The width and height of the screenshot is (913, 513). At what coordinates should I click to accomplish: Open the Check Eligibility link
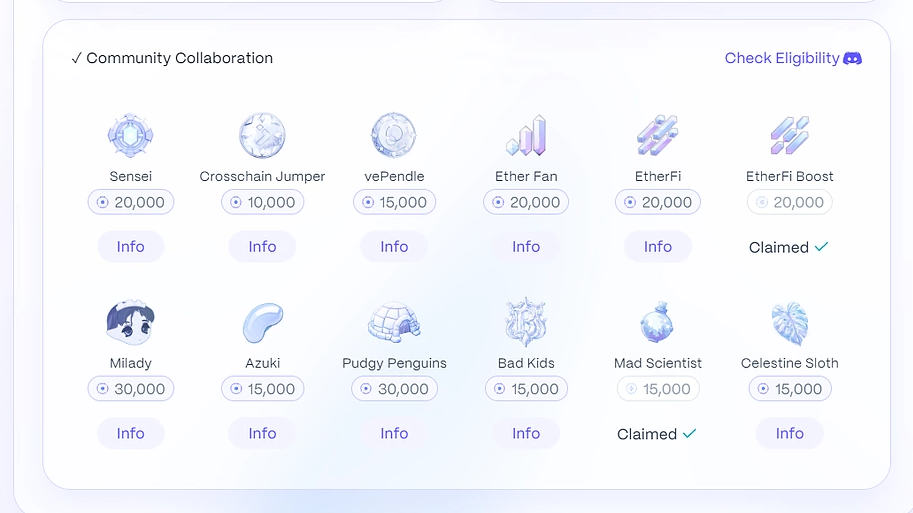(782, 58)
